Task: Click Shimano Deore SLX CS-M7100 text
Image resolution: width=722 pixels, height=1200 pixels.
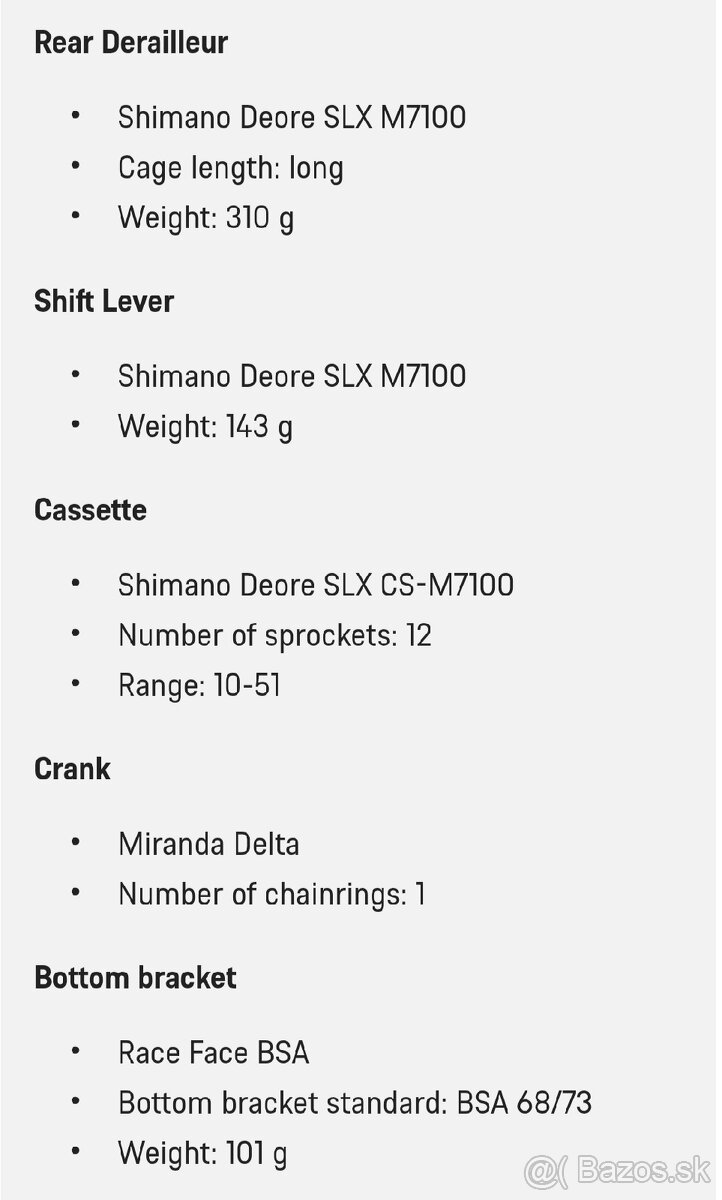Action: [x=316, y=585]
